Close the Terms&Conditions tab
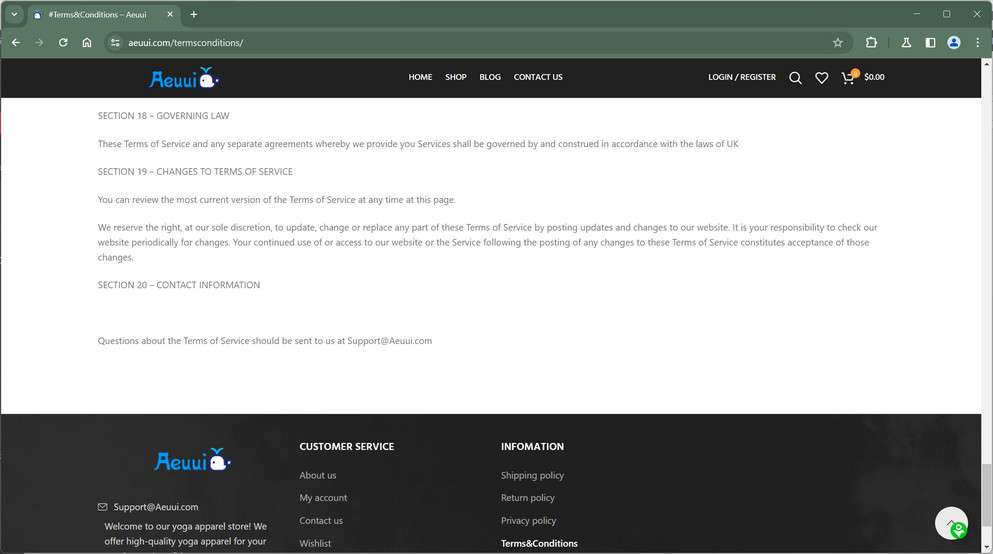The height and width of the screenshot is (554, 993). (170, 14)
